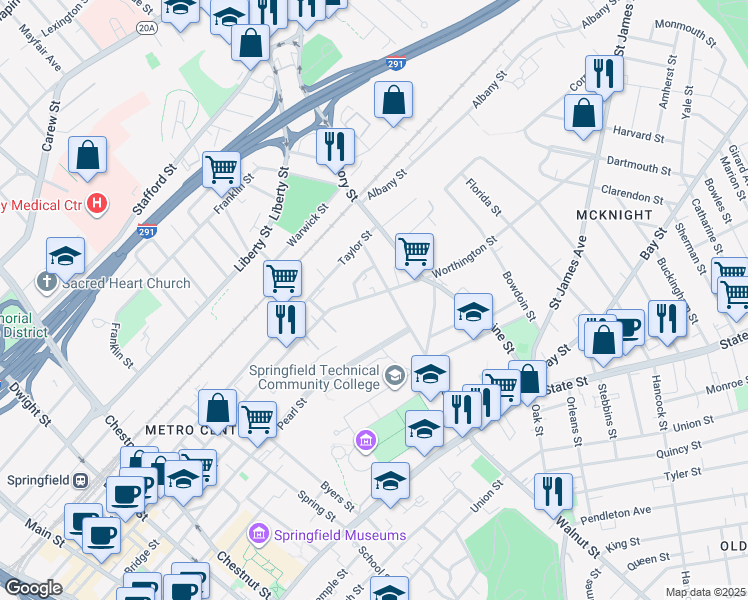Select the Springfield train station icon
The image size is (748, 600).
pos(80,480)
